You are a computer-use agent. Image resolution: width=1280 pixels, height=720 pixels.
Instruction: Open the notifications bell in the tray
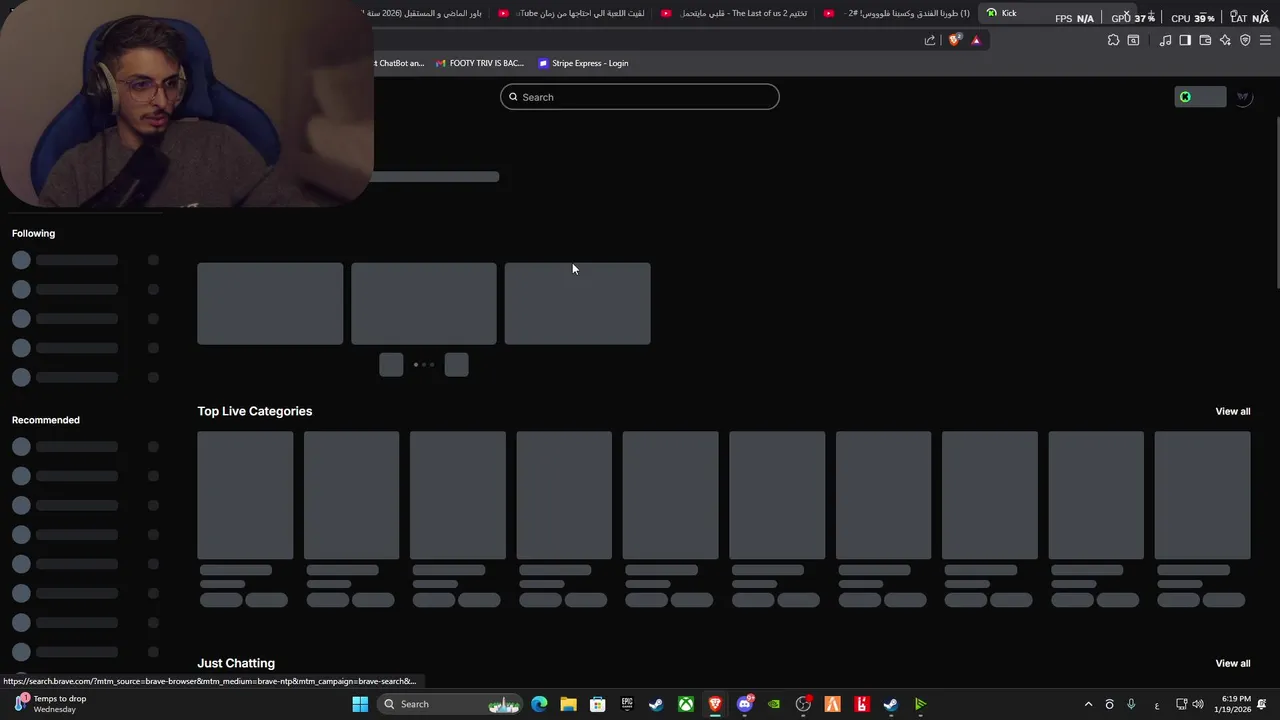coord(1263,704)
